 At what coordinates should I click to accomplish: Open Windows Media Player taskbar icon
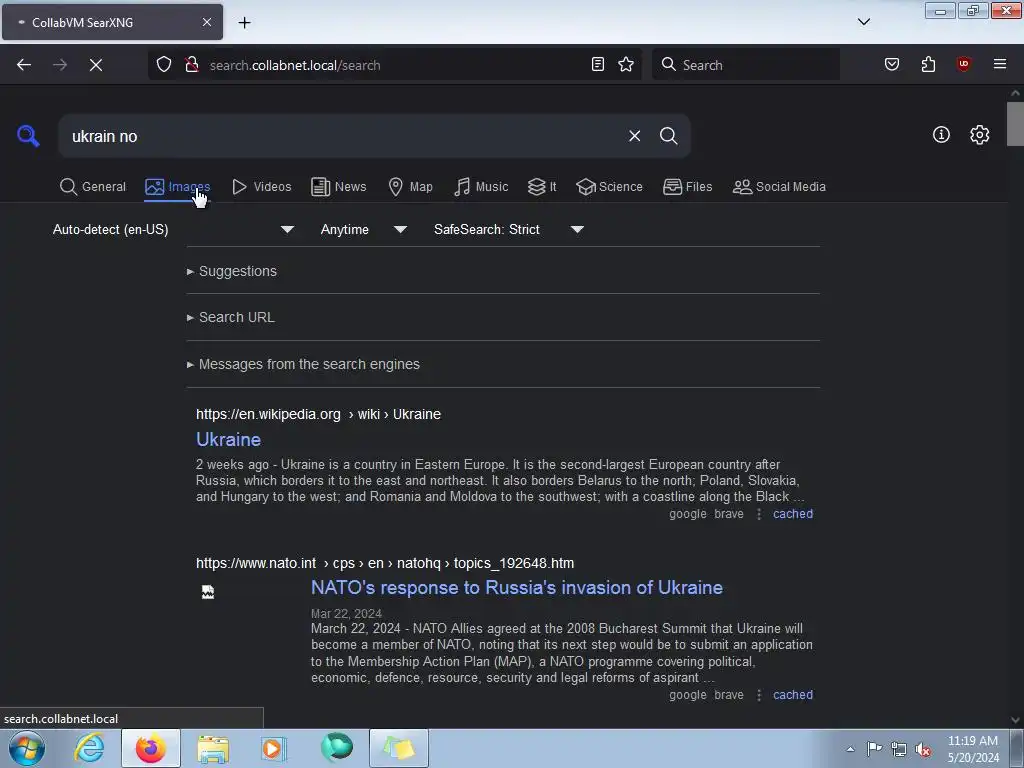[274, 748]
